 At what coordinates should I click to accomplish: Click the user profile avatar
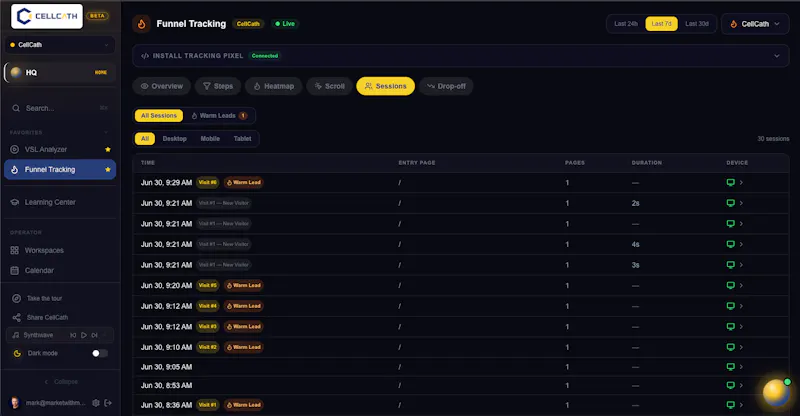(15, 403)
